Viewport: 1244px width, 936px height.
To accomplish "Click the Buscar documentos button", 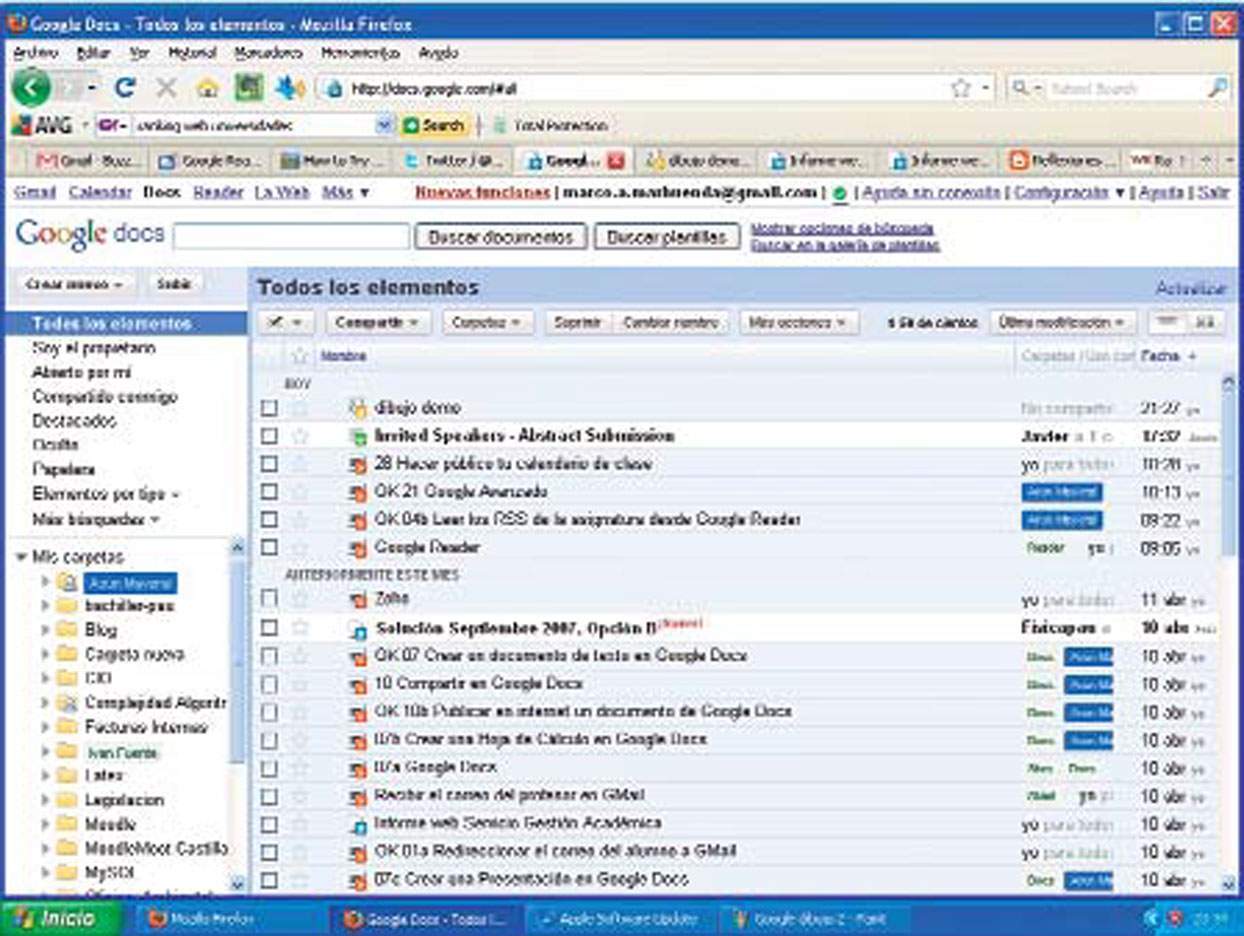I will (x=501, y=237).
